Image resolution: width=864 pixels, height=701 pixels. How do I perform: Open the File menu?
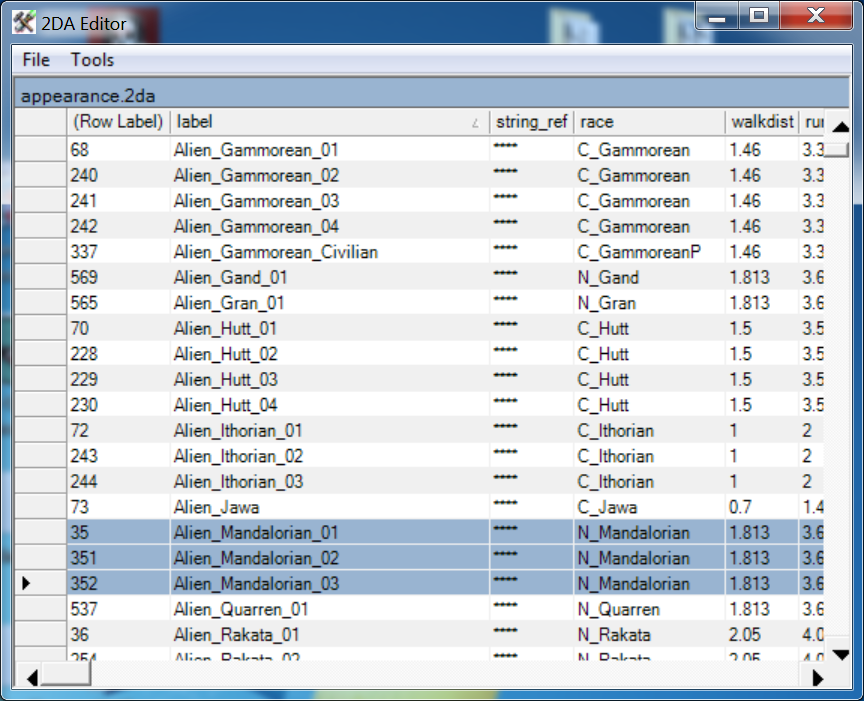(x=36, y=60)
